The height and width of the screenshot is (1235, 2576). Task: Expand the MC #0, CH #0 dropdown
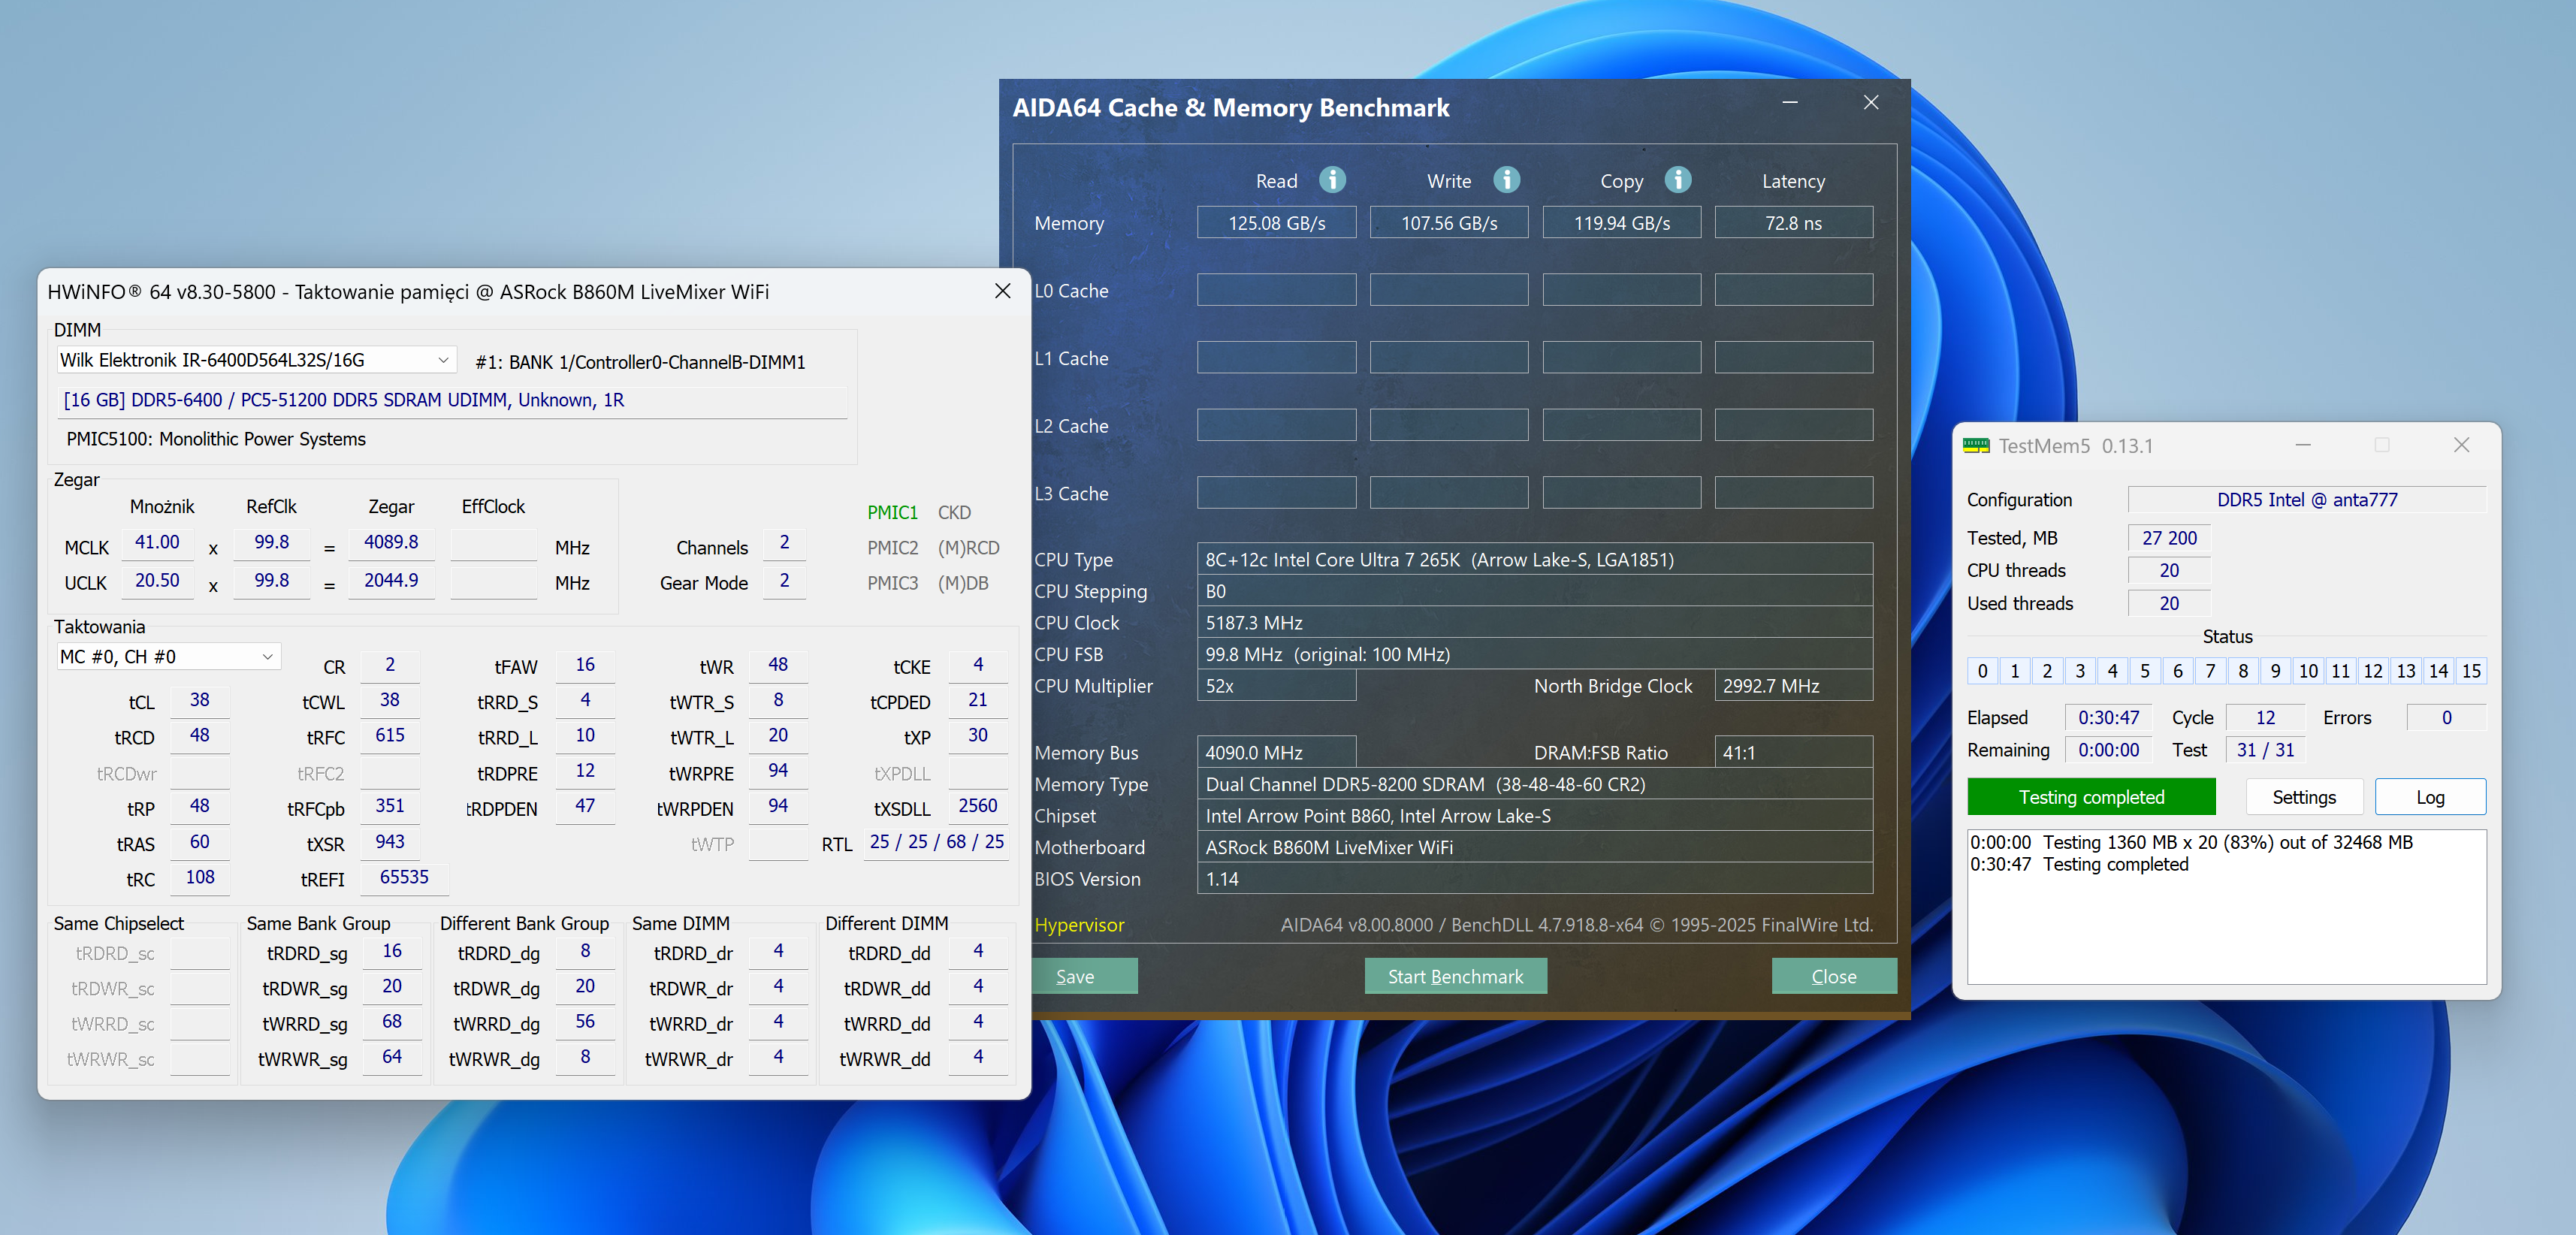click(x=267, y=657)
